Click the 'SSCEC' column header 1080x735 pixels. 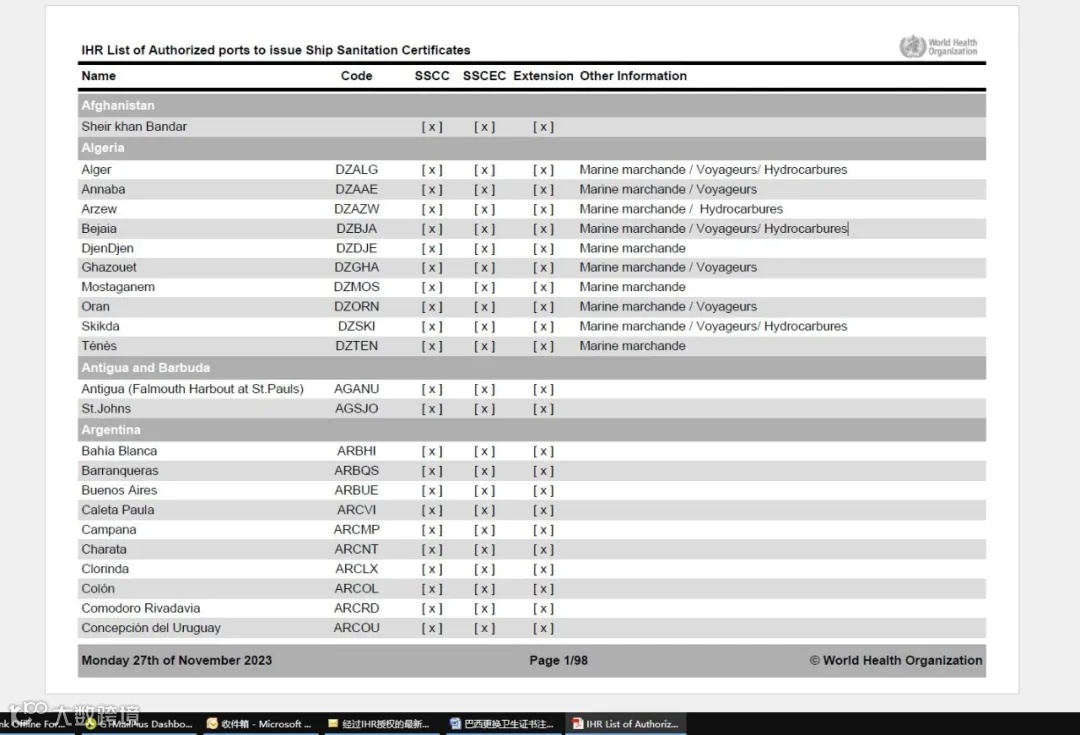(484, 76)
